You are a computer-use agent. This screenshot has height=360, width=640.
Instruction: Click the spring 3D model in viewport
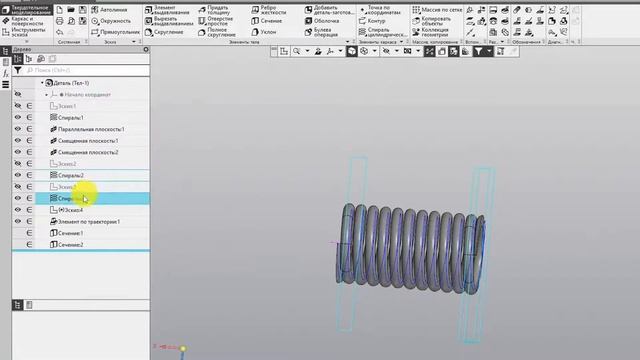point(410,249)
